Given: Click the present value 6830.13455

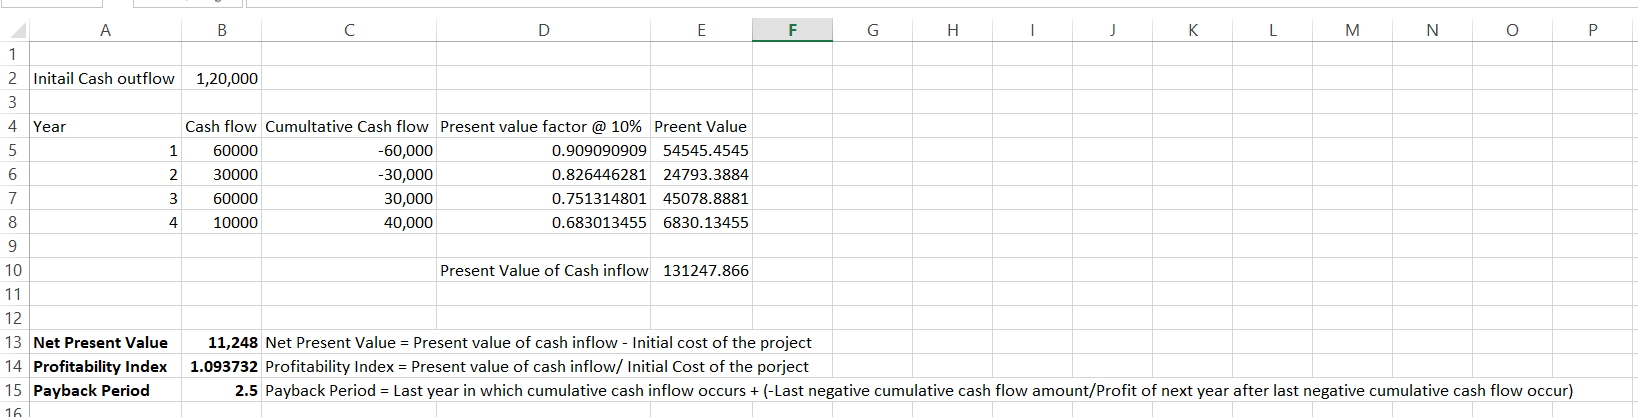Looking at the screenshot, I should (705, 222).
